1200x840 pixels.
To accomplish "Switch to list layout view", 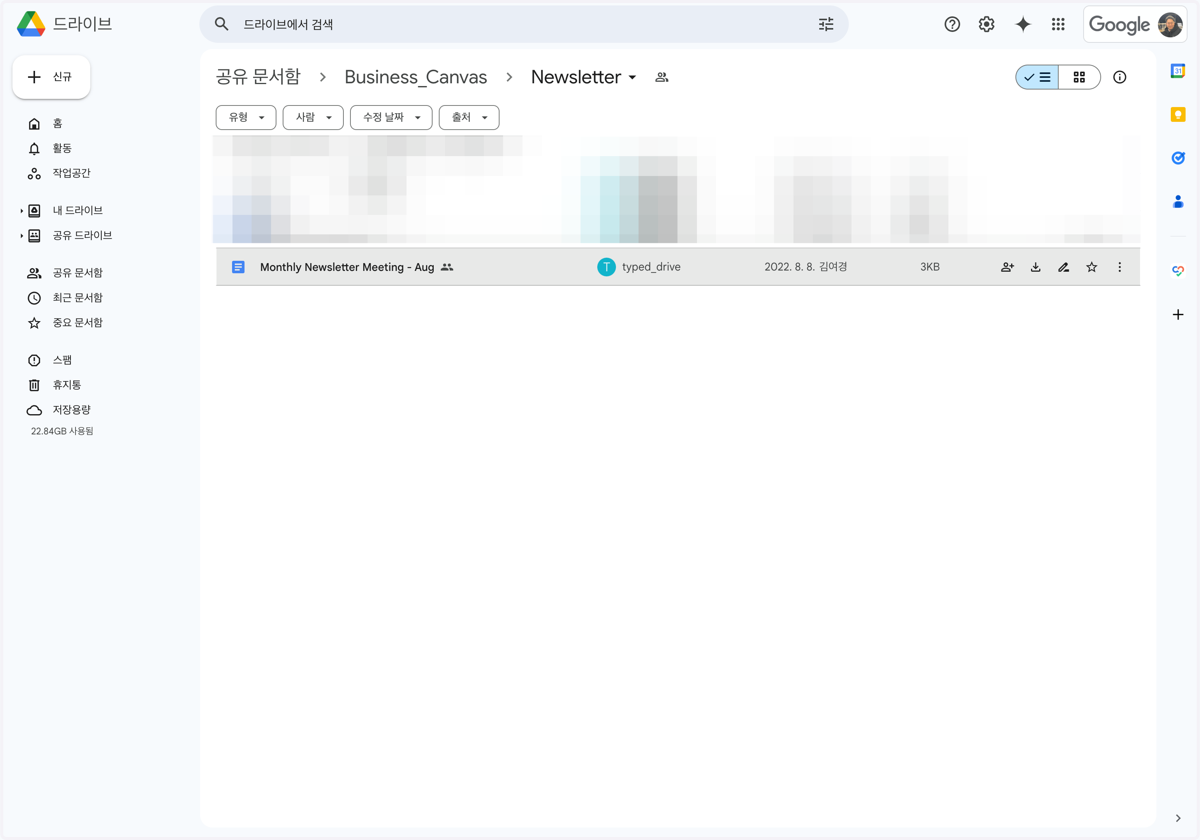I will (x=1038, y=77).
